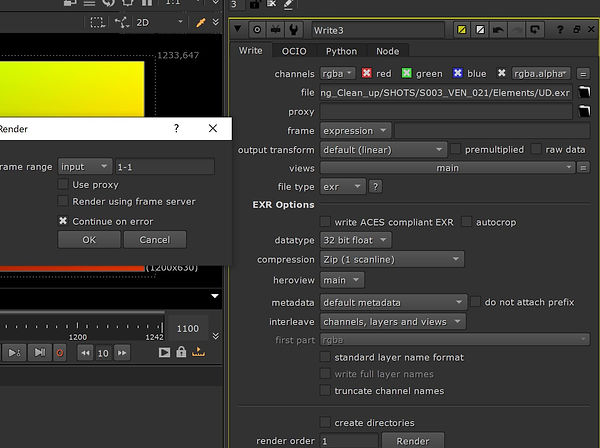This screenshot has height=448, width=600.
Task: Enable truncate channel names checkbox
Action: tap(325, 390)
